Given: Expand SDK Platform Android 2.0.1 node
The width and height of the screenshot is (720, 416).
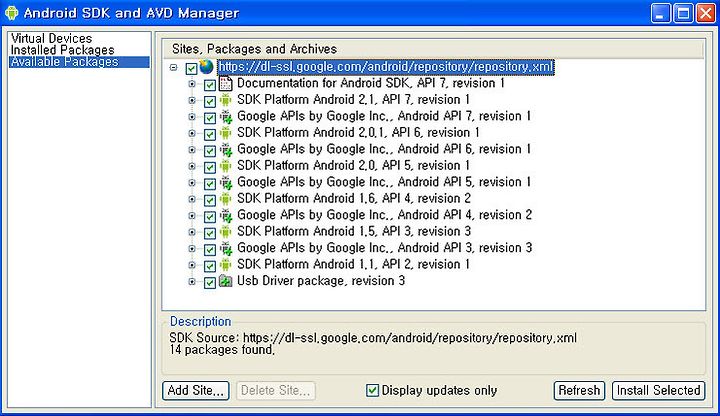Looking at the screenshot, I should coord(192,133).
